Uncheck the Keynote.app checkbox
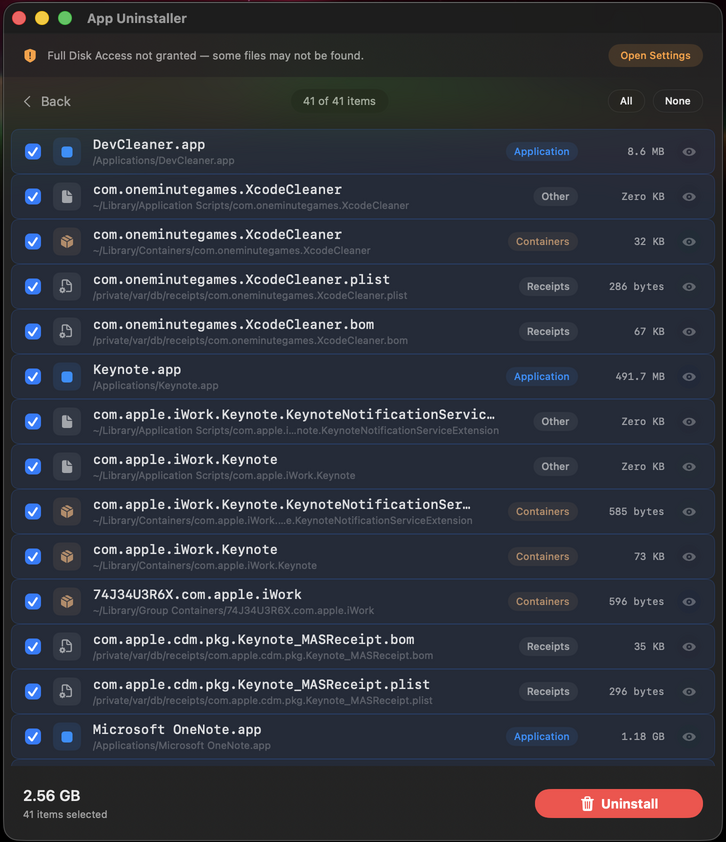The height and width of the screenshot is (842, 726). [x=33, y=377]
